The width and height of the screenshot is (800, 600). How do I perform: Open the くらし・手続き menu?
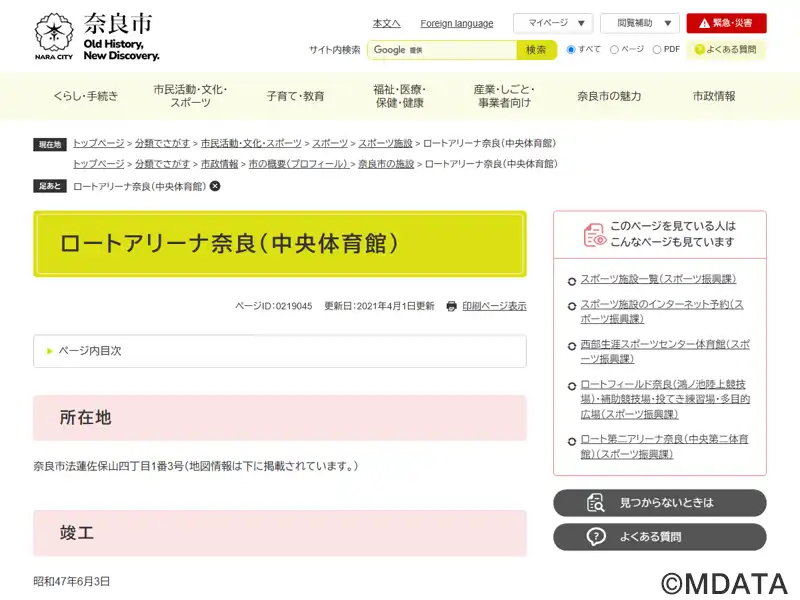[86, 96]
